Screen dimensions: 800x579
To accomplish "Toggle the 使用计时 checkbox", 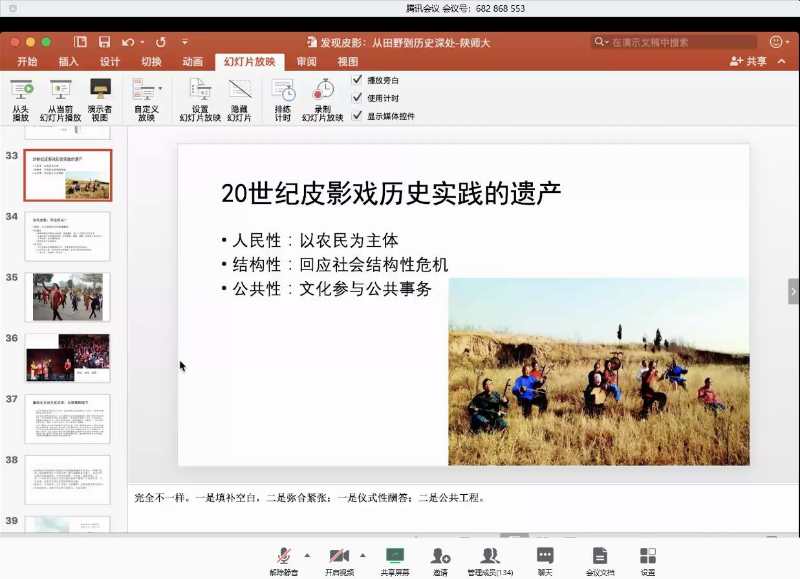I will click(357, 98).
